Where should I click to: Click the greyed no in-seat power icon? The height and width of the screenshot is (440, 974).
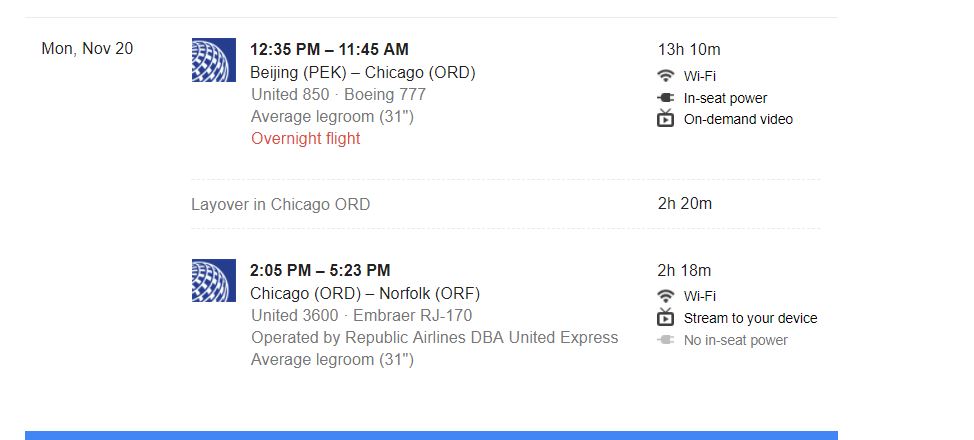click(x=665, y=340)
